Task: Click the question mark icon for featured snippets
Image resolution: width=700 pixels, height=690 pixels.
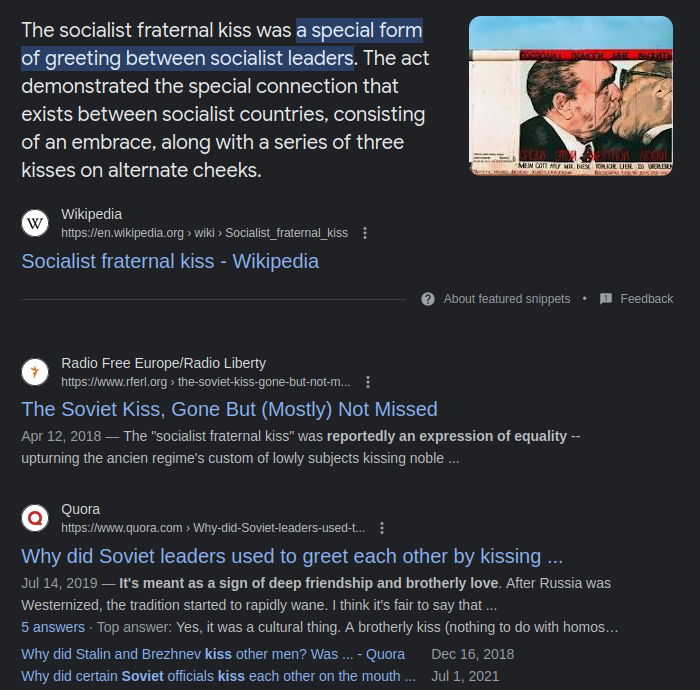Action: click(x=428, y=299)
